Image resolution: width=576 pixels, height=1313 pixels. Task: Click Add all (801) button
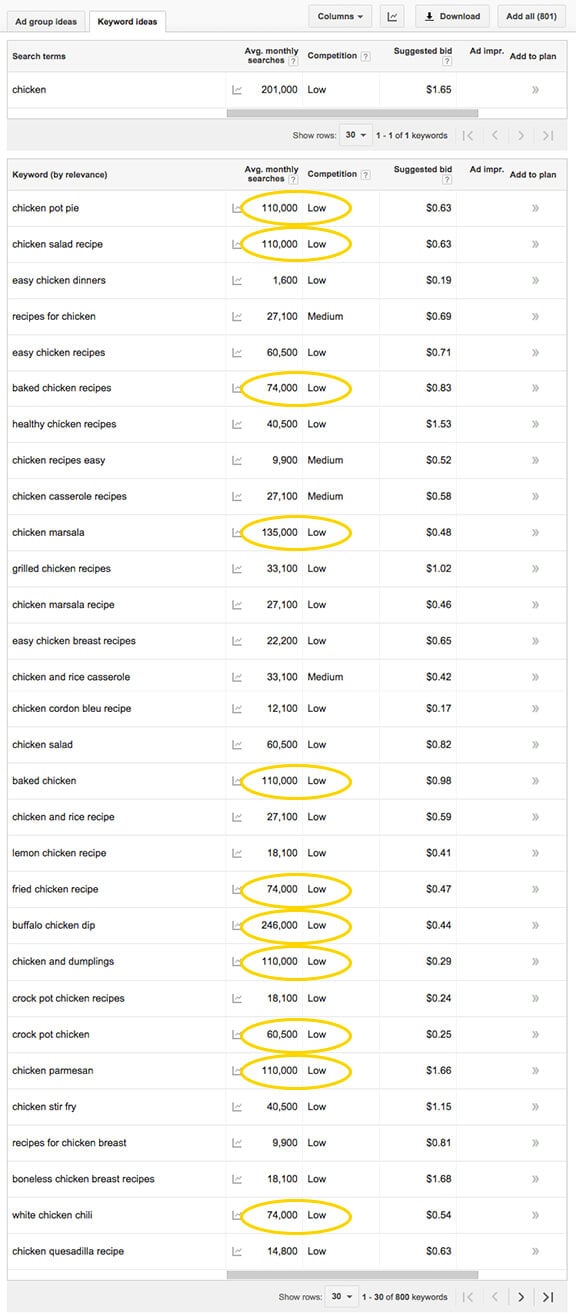532,16
